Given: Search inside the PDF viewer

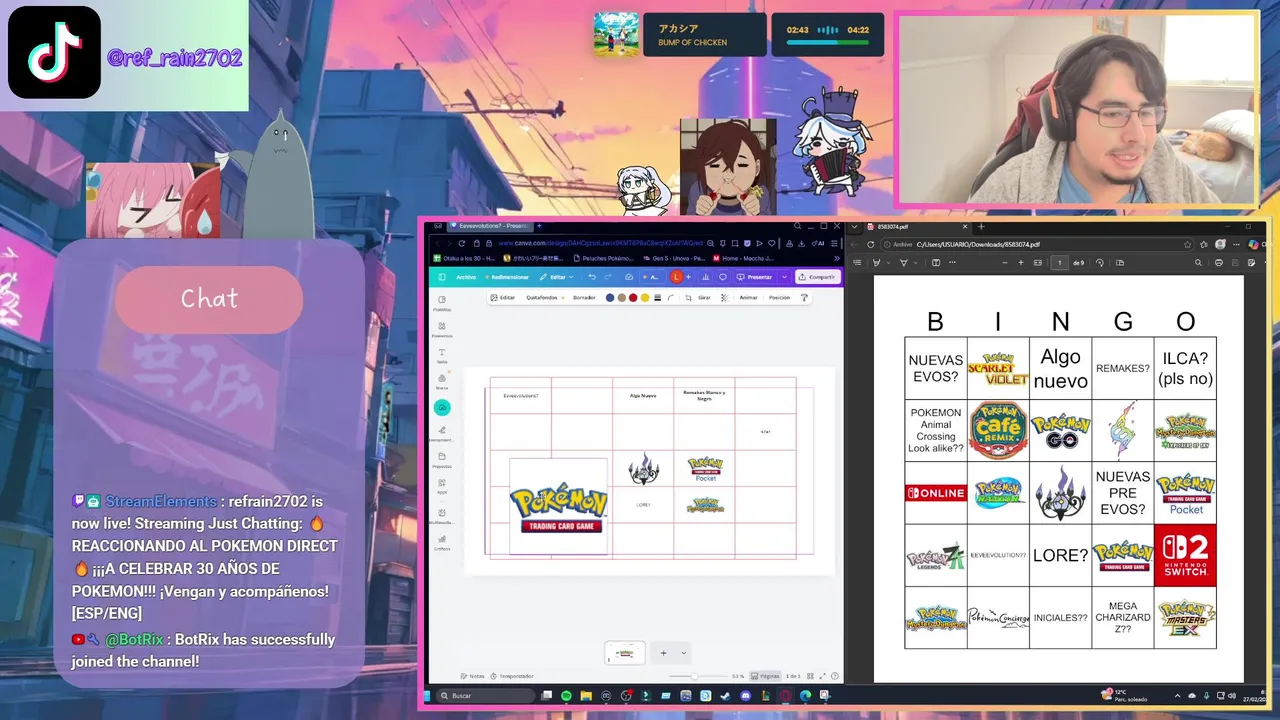Looking at the screenshot, I should (x=1198, y=263).
